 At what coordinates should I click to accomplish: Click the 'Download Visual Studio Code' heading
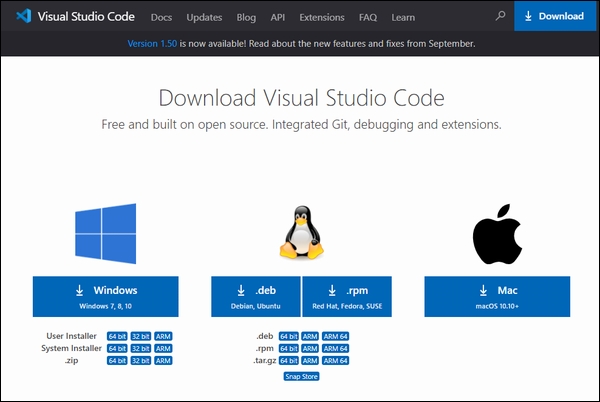(302, 98)
